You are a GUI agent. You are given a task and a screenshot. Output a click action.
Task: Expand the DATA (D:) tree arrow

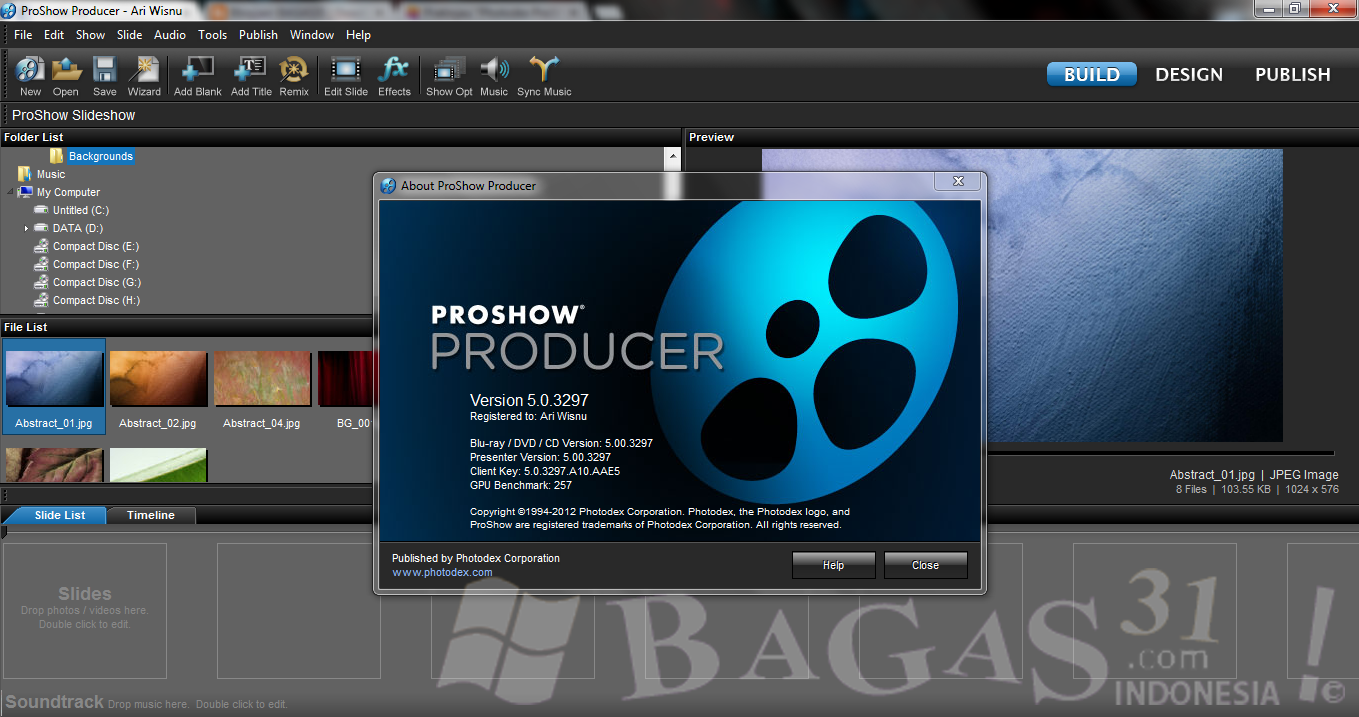point(26,228)
